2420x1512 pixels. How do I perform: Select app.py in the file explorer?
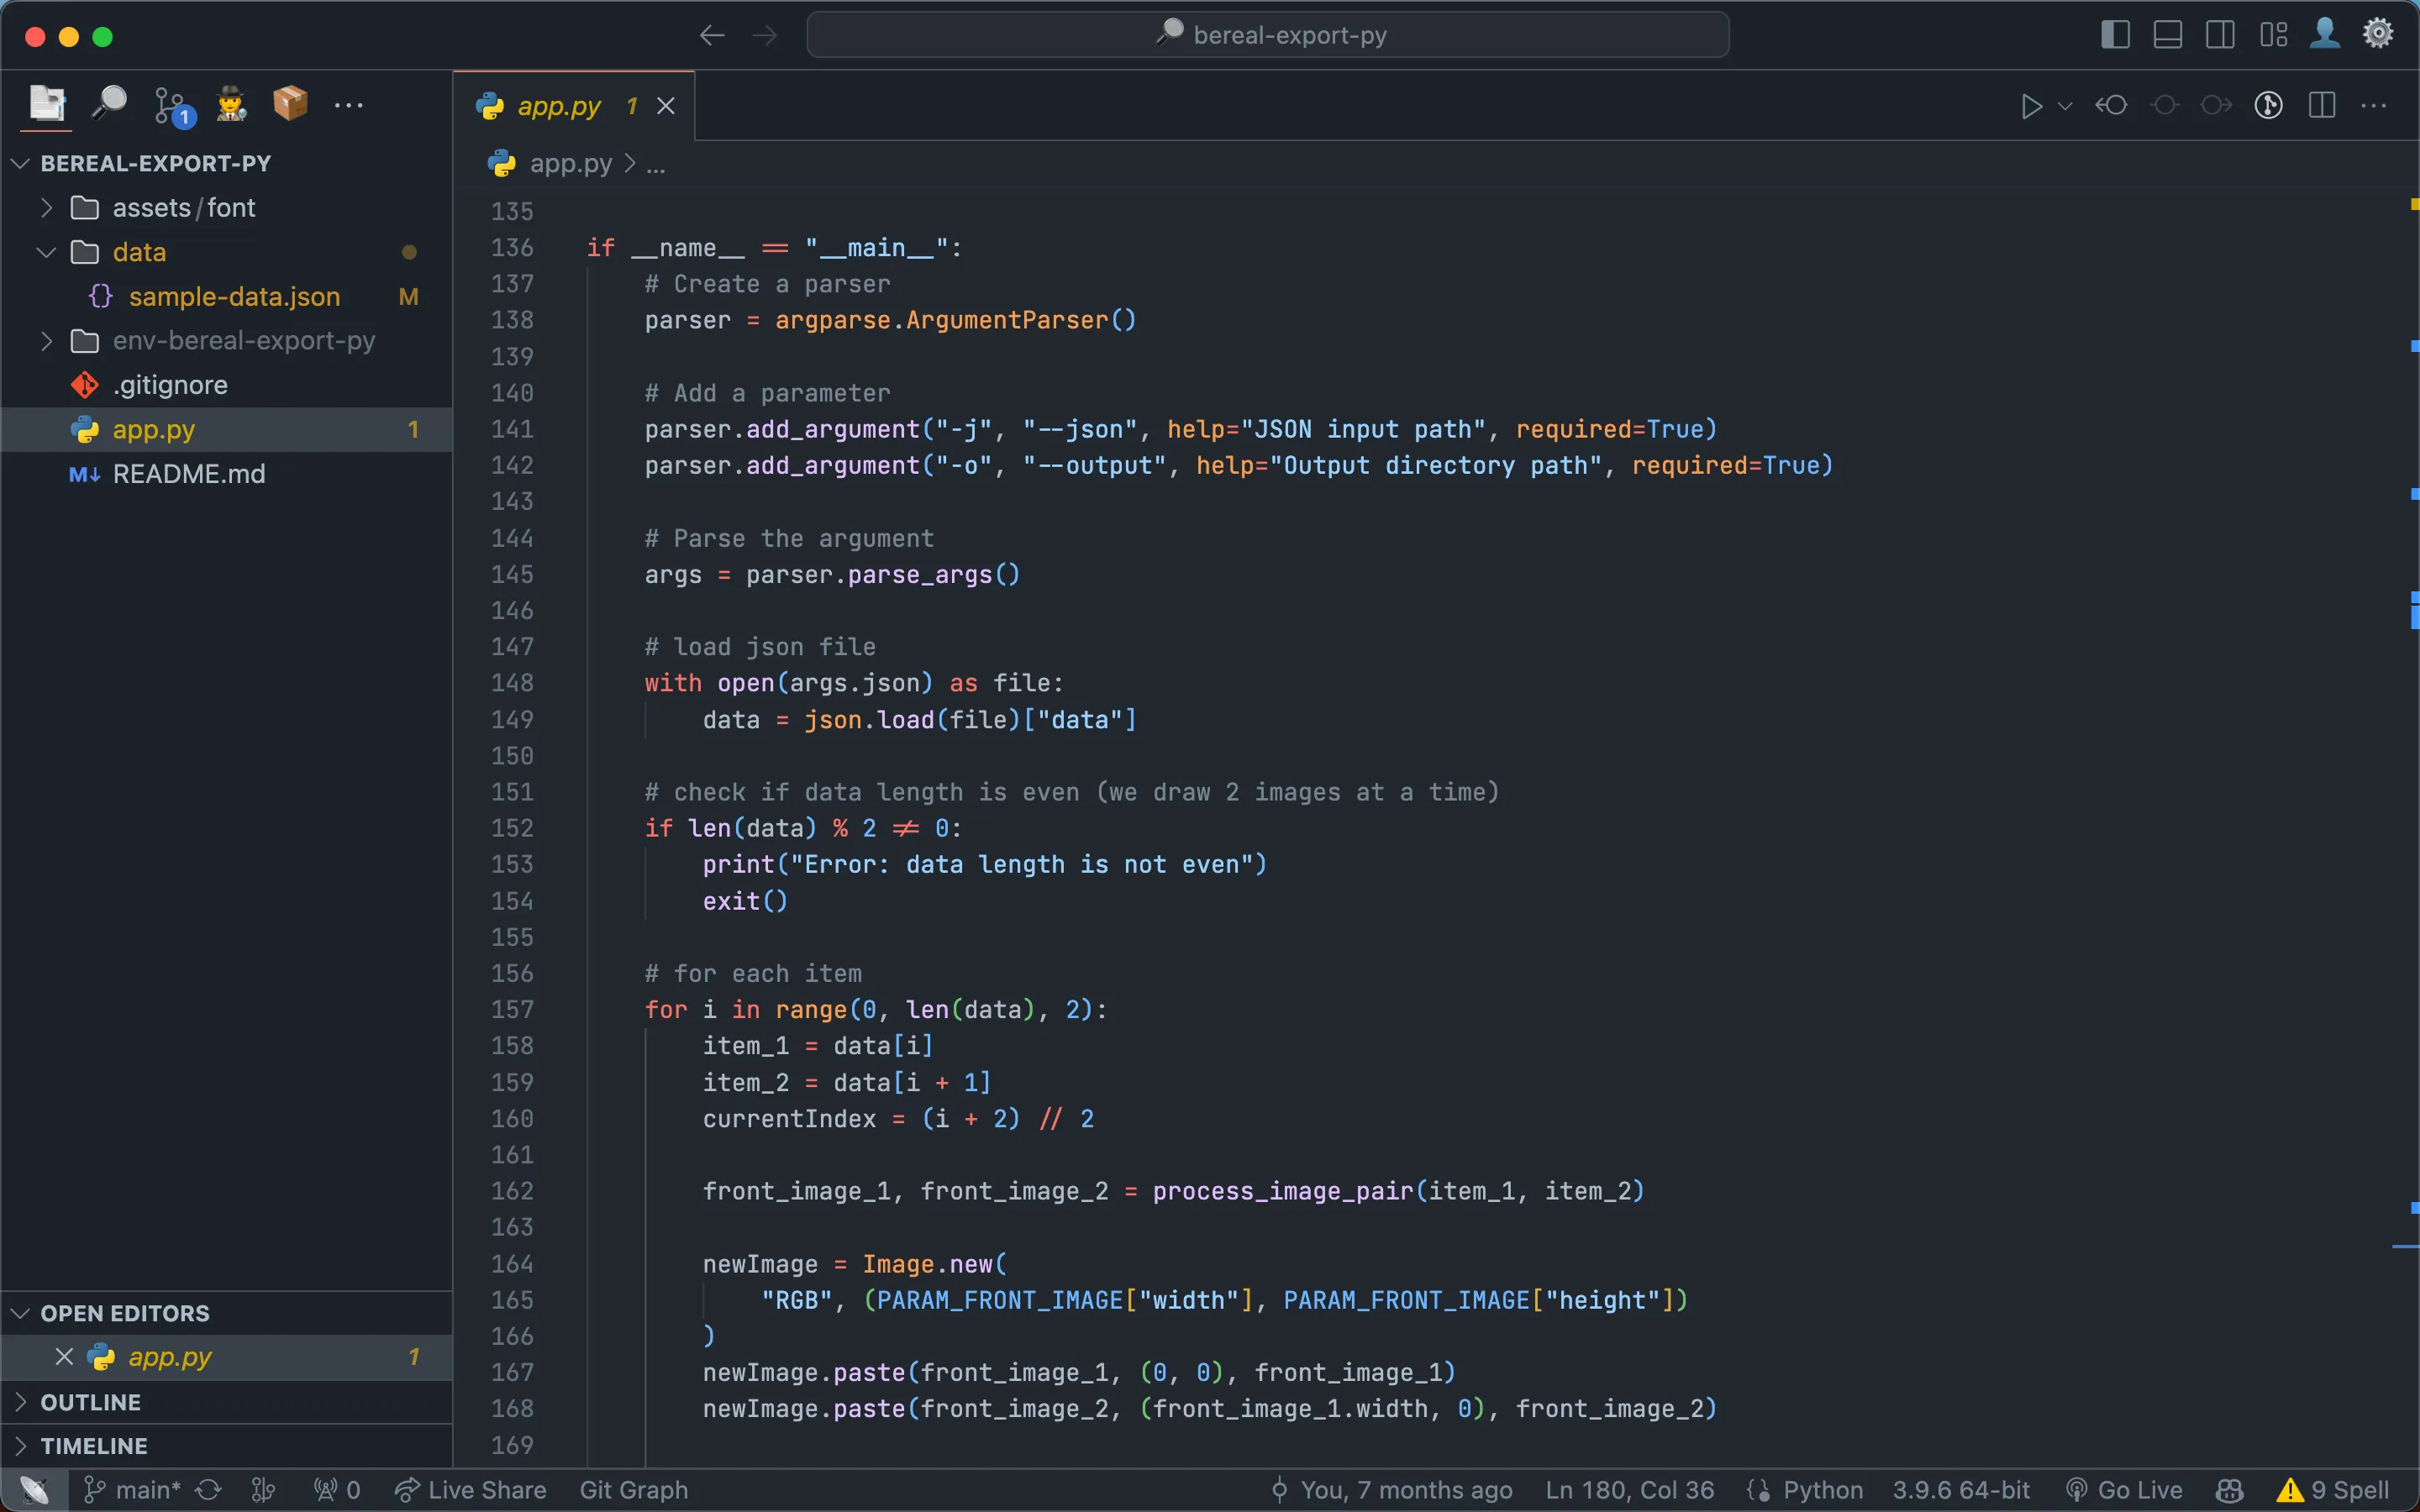[x=226, y=430]
